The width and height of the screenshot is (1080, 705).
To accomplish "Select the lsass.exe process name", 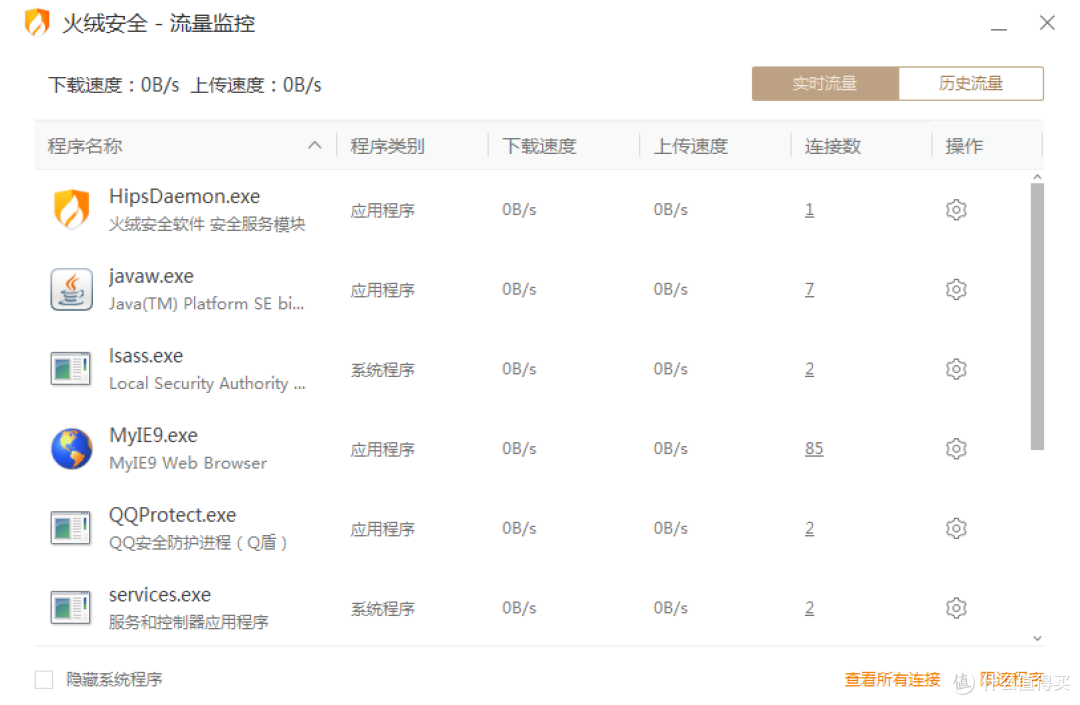I will point(146,356).
